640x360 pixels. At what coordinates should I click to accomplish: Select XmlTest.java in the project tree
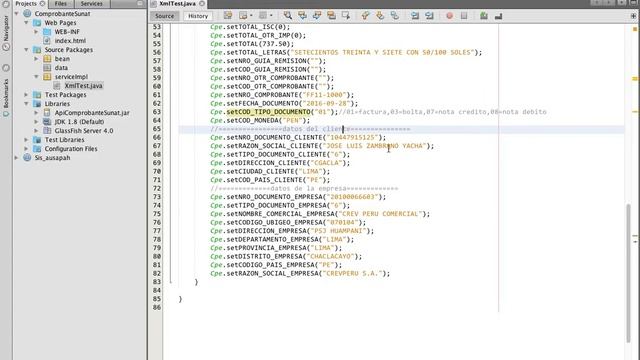click(x=83, y=86)
